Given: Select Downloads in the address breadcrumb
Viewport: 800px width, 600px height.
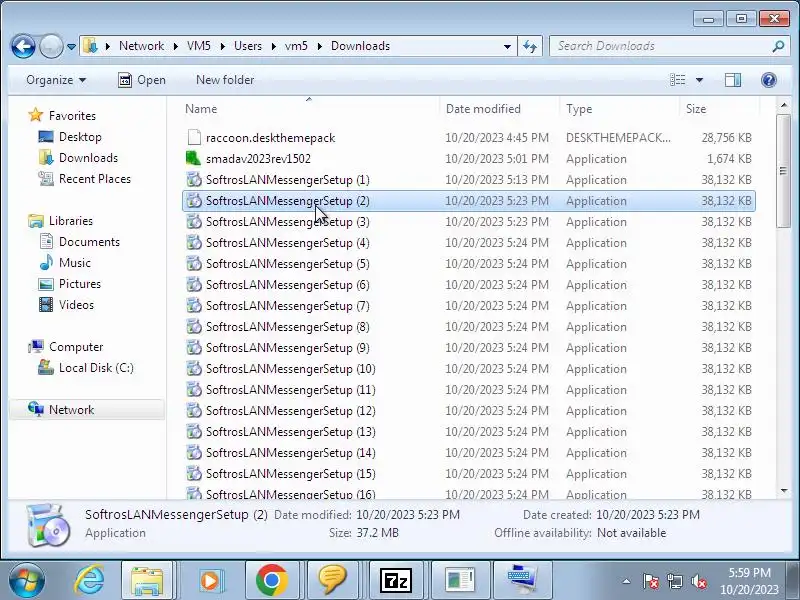Looking at the screenshot, I should coord(360,46).
